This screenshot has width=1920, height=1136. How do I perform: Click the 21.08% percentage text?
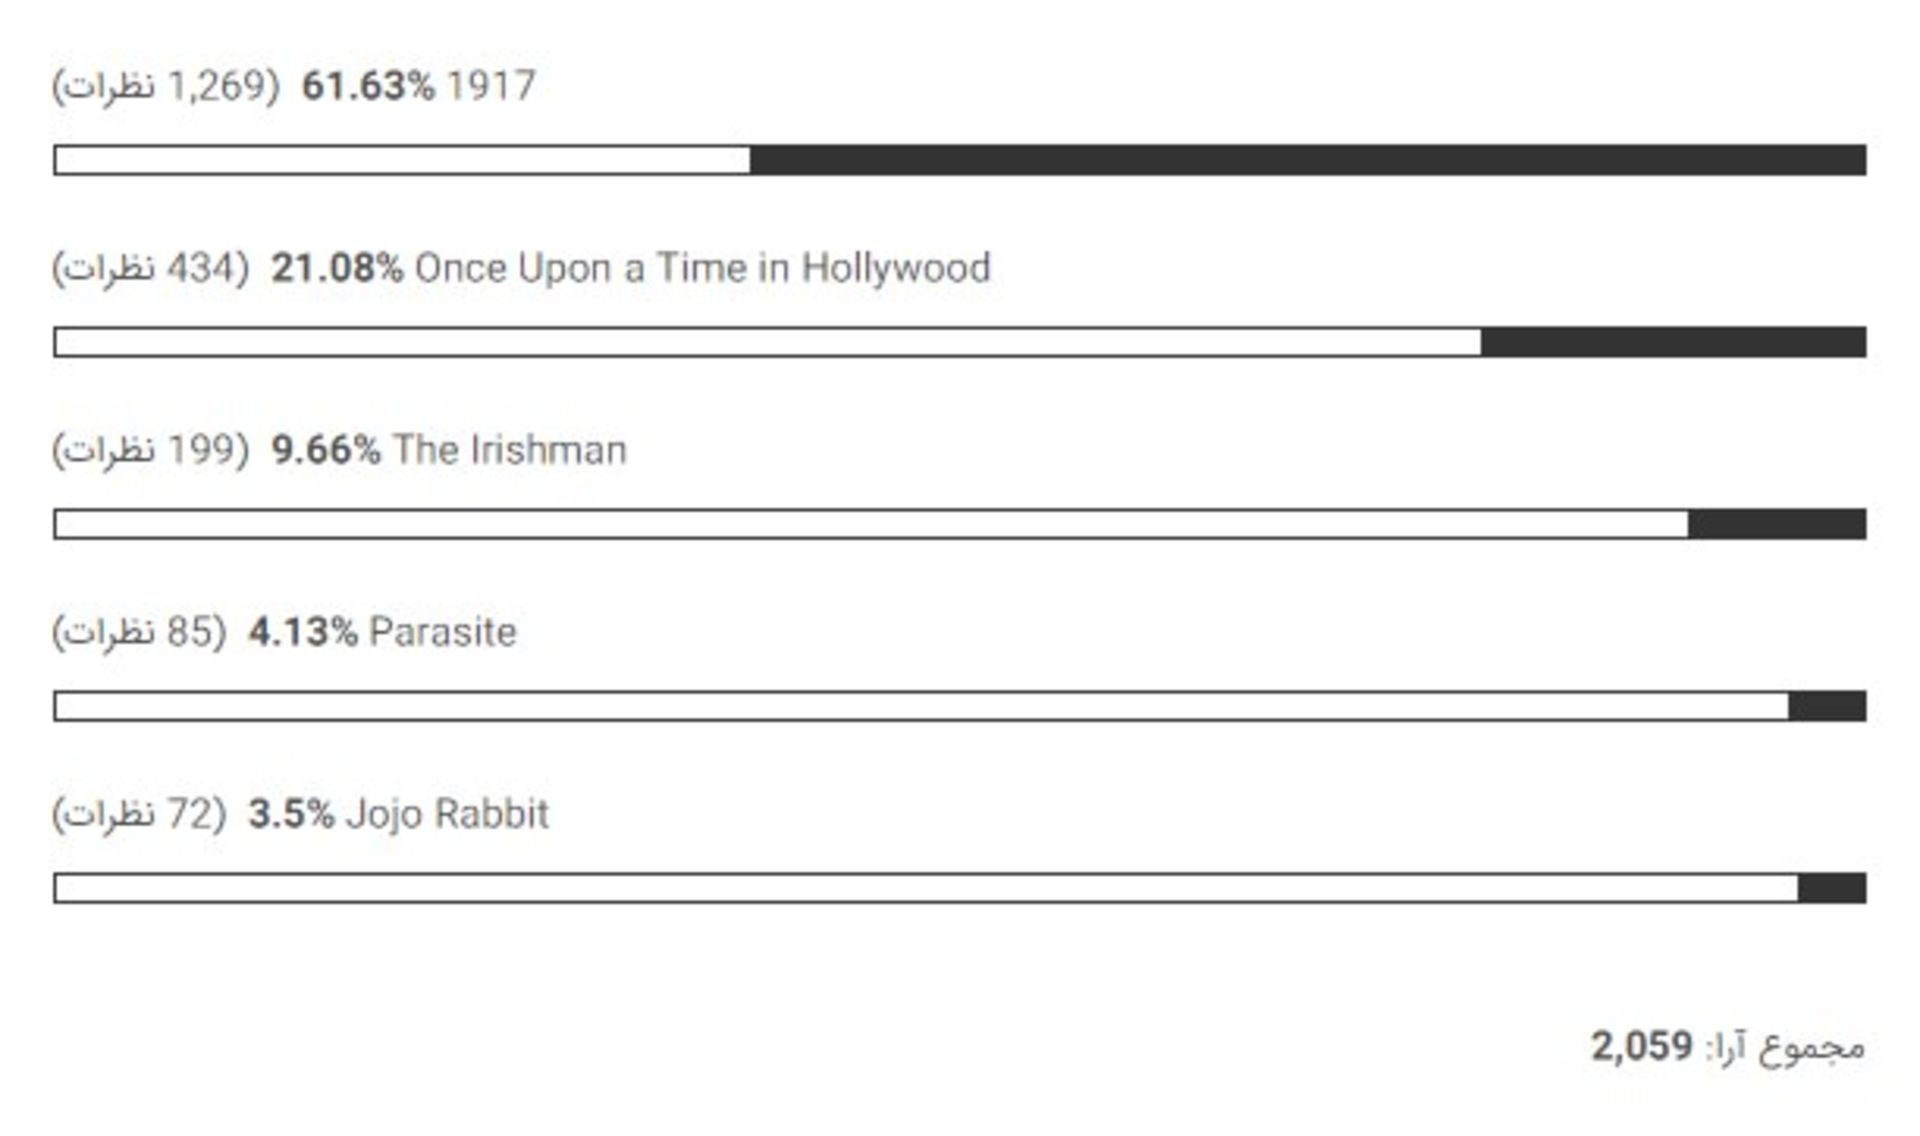pyautogui.click(x=337, y=268)
